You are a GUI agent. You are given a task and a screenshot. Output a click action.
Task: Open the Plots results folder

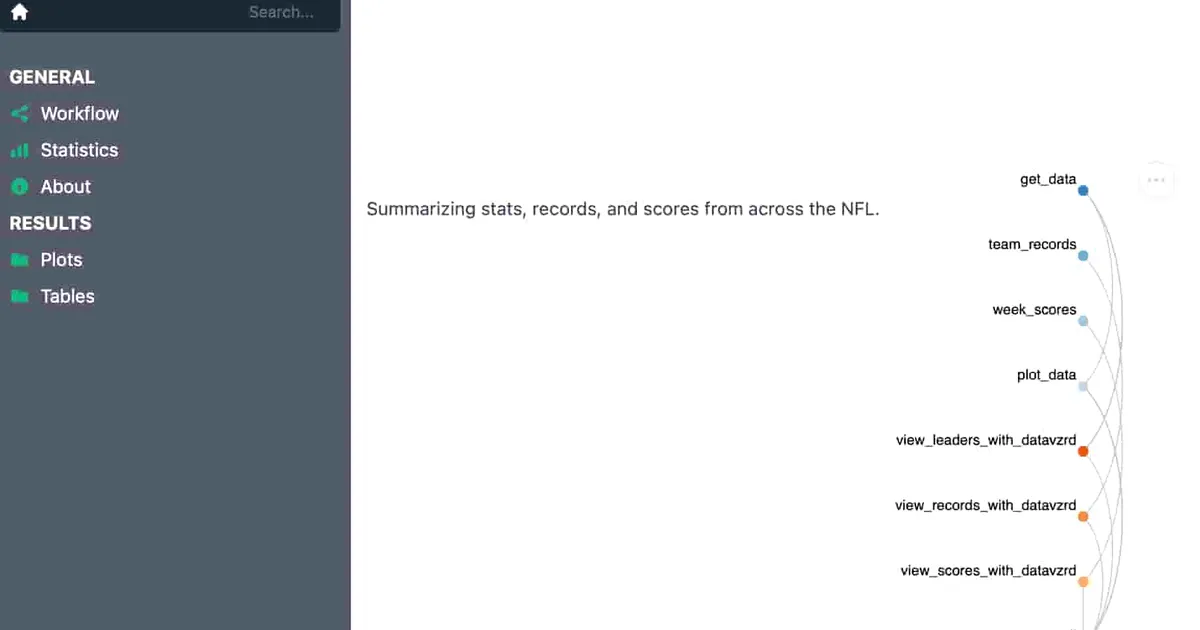pyautogui.click(x=61, y=260)
